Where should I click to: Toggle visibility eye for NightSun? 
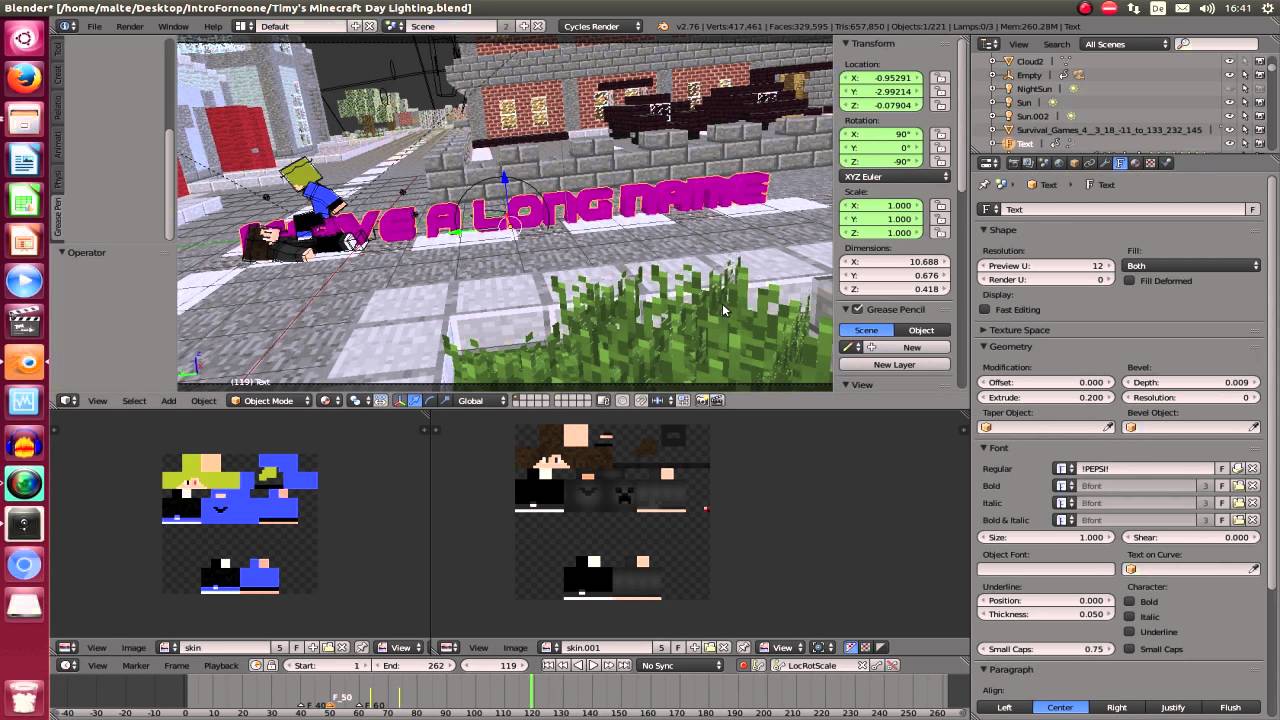point(1229,89)
